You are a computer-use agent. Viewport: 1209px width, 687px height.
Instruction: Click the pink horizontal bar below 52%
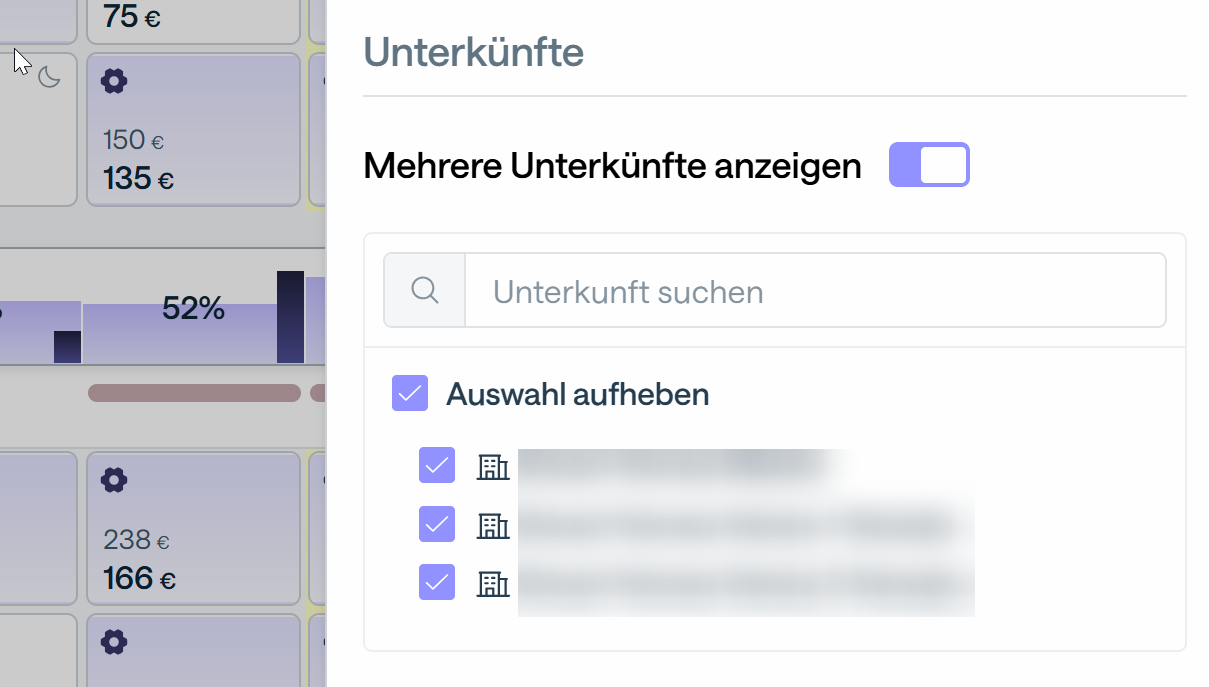[194, 393]
